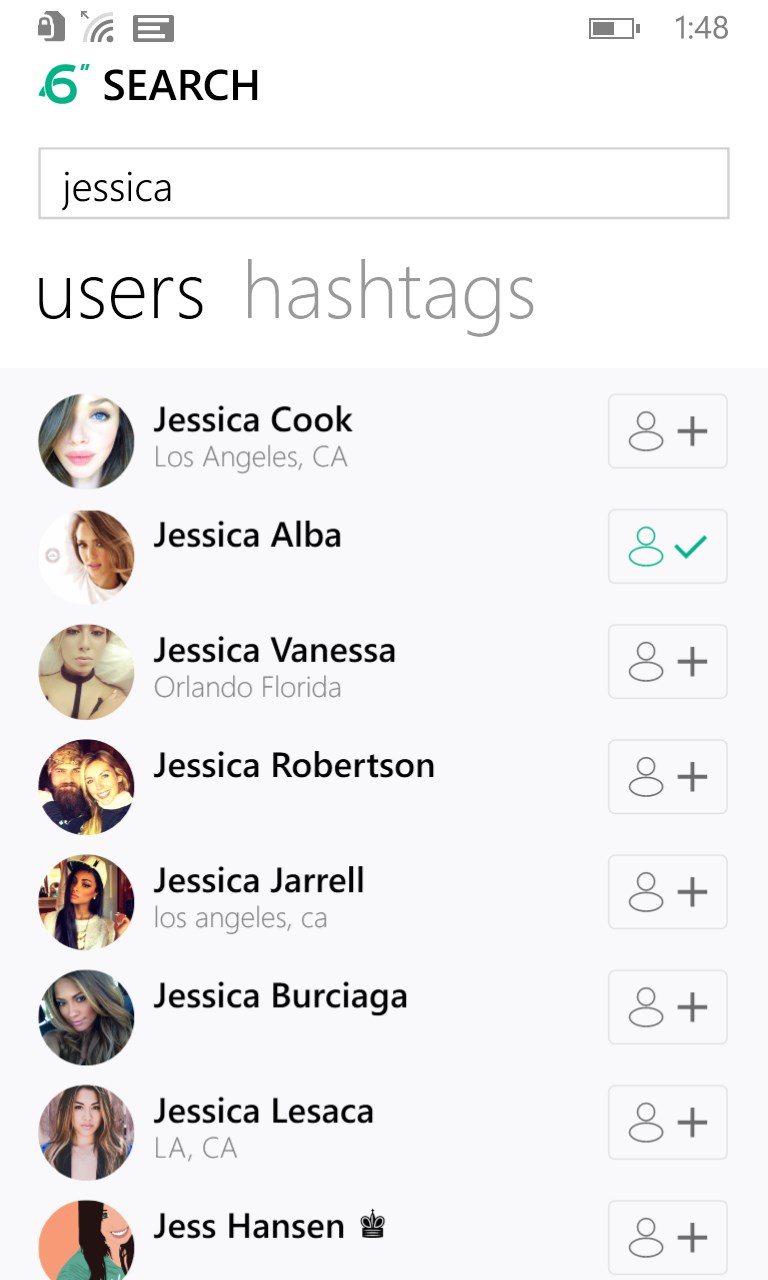Follow Jessica Robertson with add-user icon

(667, 776)
